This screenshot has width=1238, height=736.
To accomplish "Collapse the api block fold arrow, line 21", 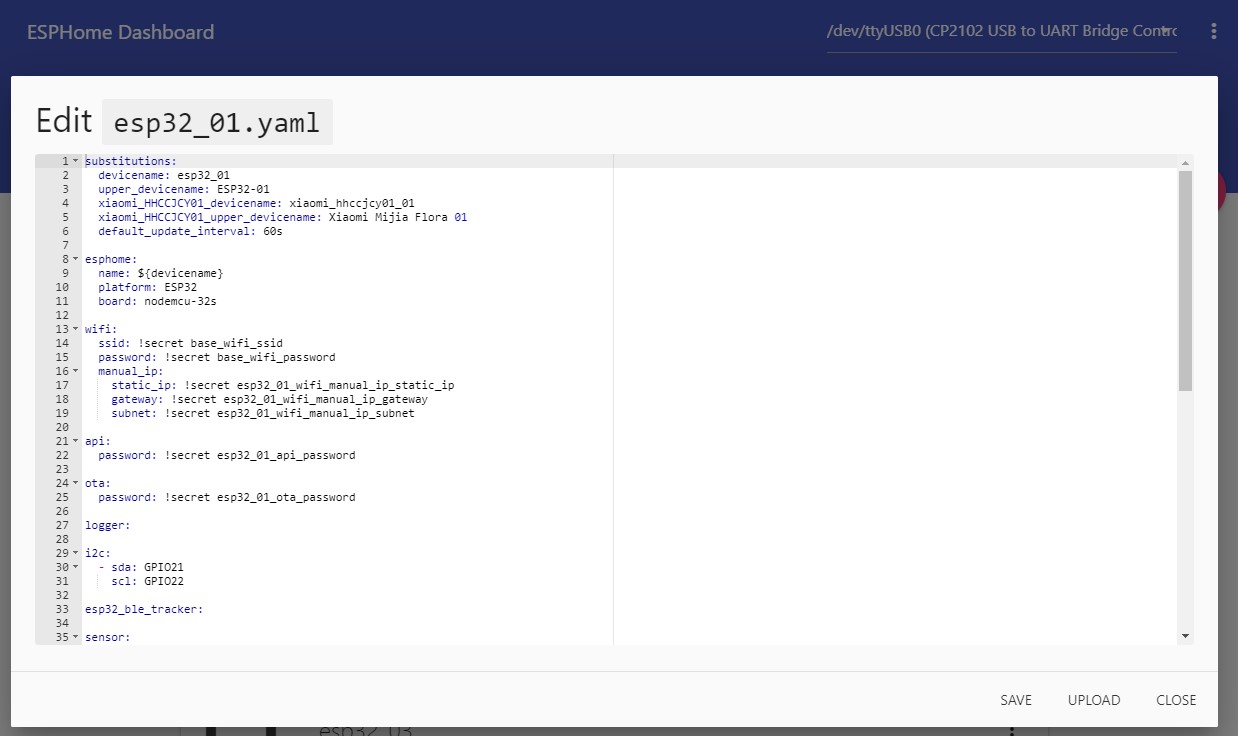I will pyautogui.click(x=75, y=441).
